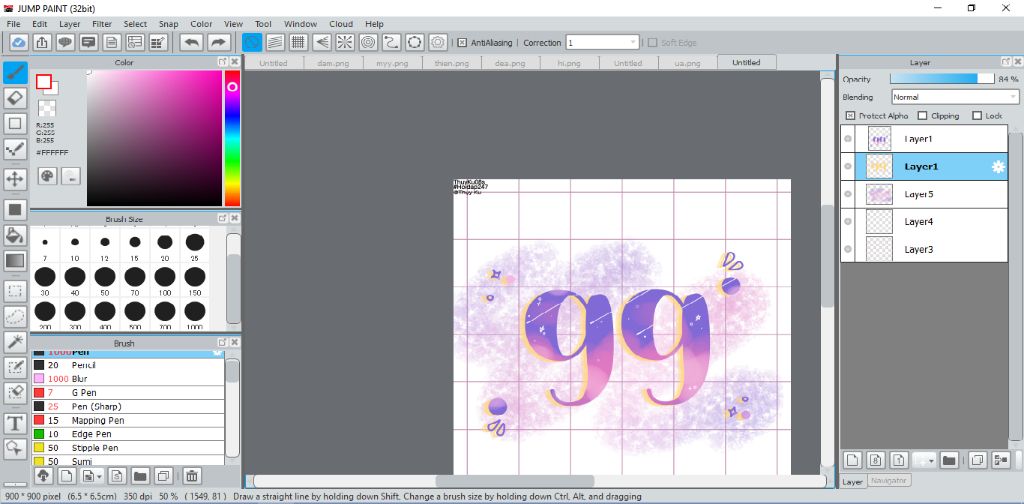The image size is (1024, 504).
Task: Select the G Pen brush
Action: pyautogui.click(x=128, y=392)
